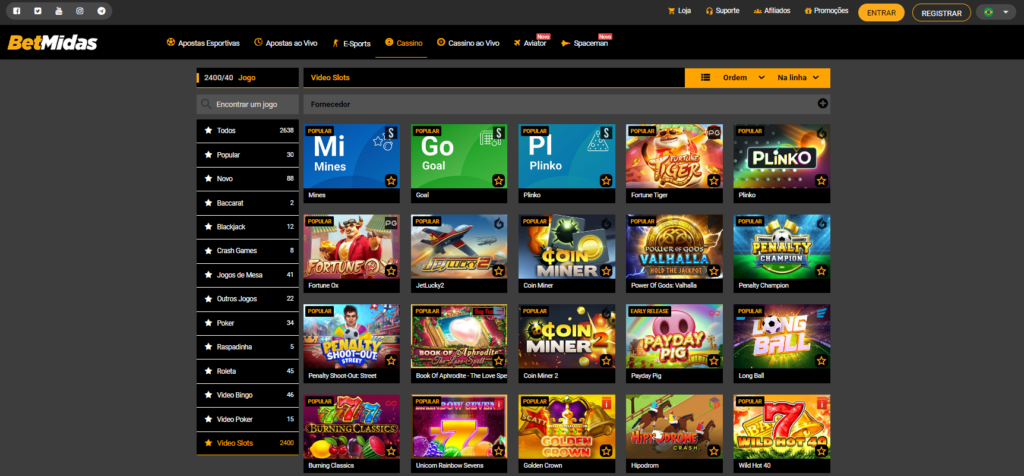Click the plus icon in Fornecedor bar
This screenshot has width=1024, height=476.
click(x=822, y=103)
